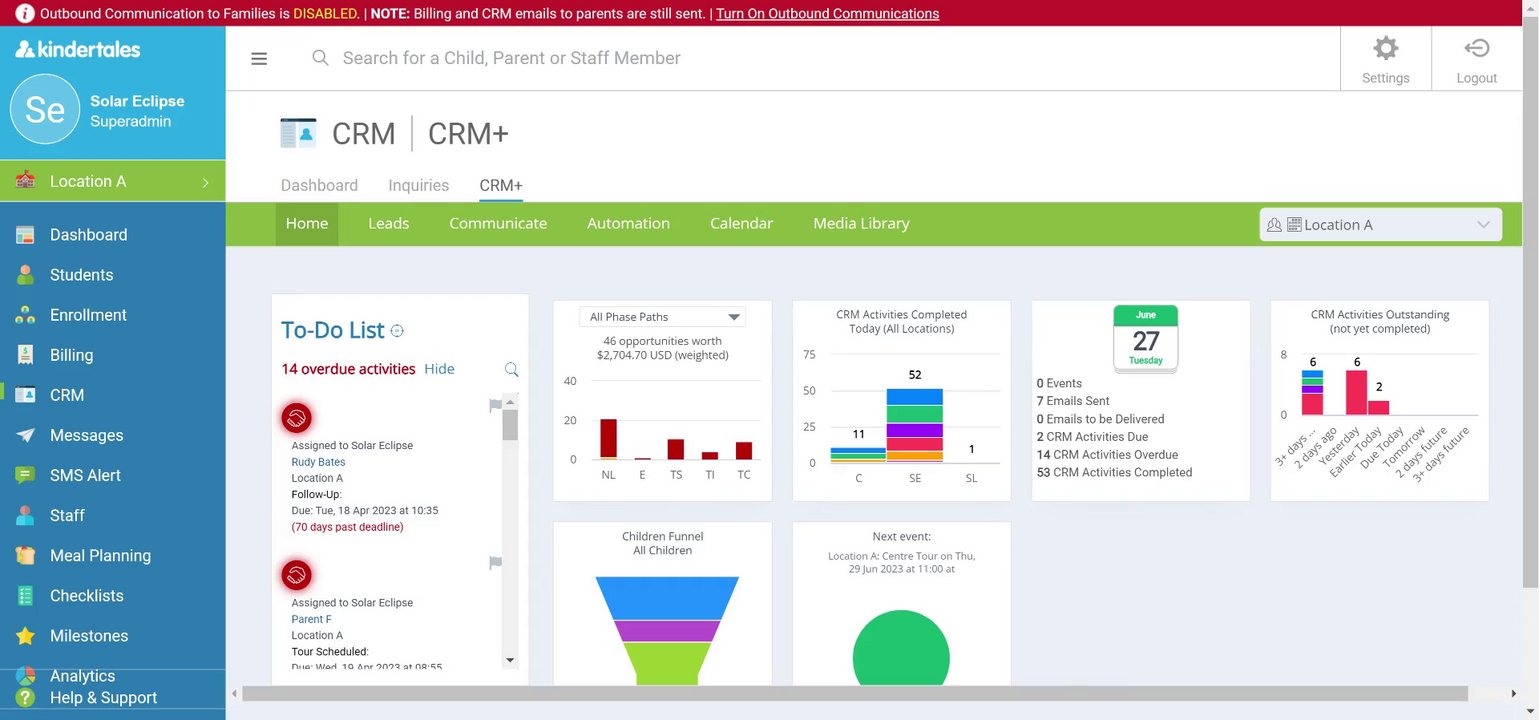Screen dimensions: 1539x720
Task: Open the hamburger menu icon
Action: [x=259, y=59]
